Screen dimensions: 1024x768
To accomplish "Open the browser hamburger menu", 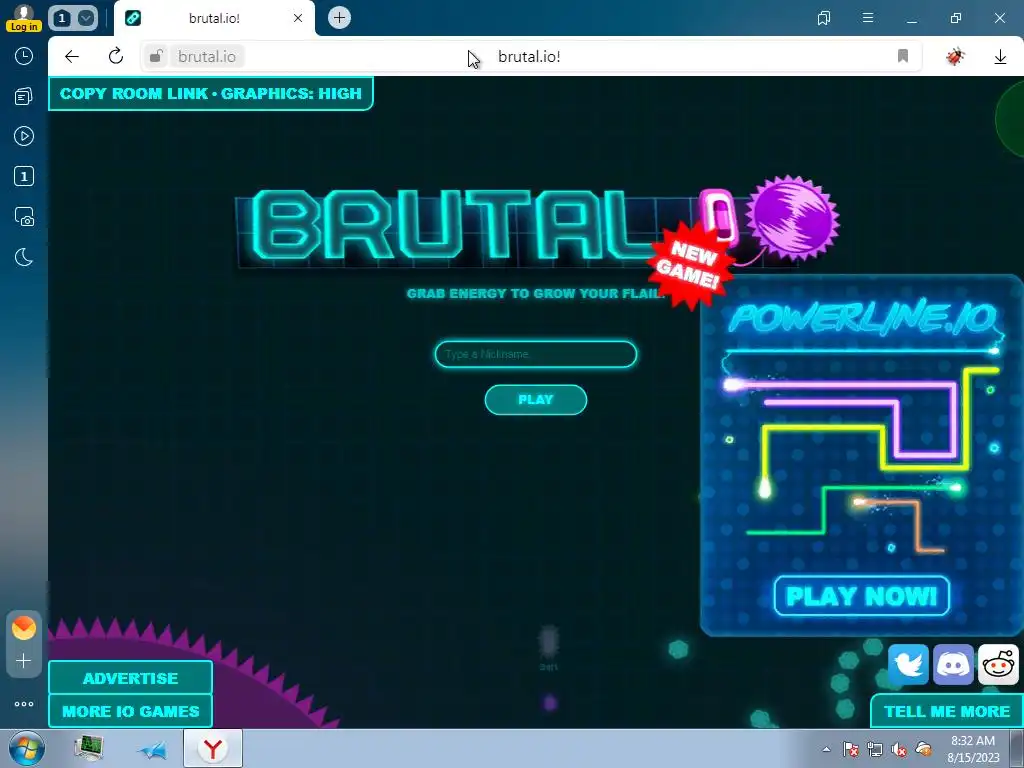I will [x=868, y=18].
